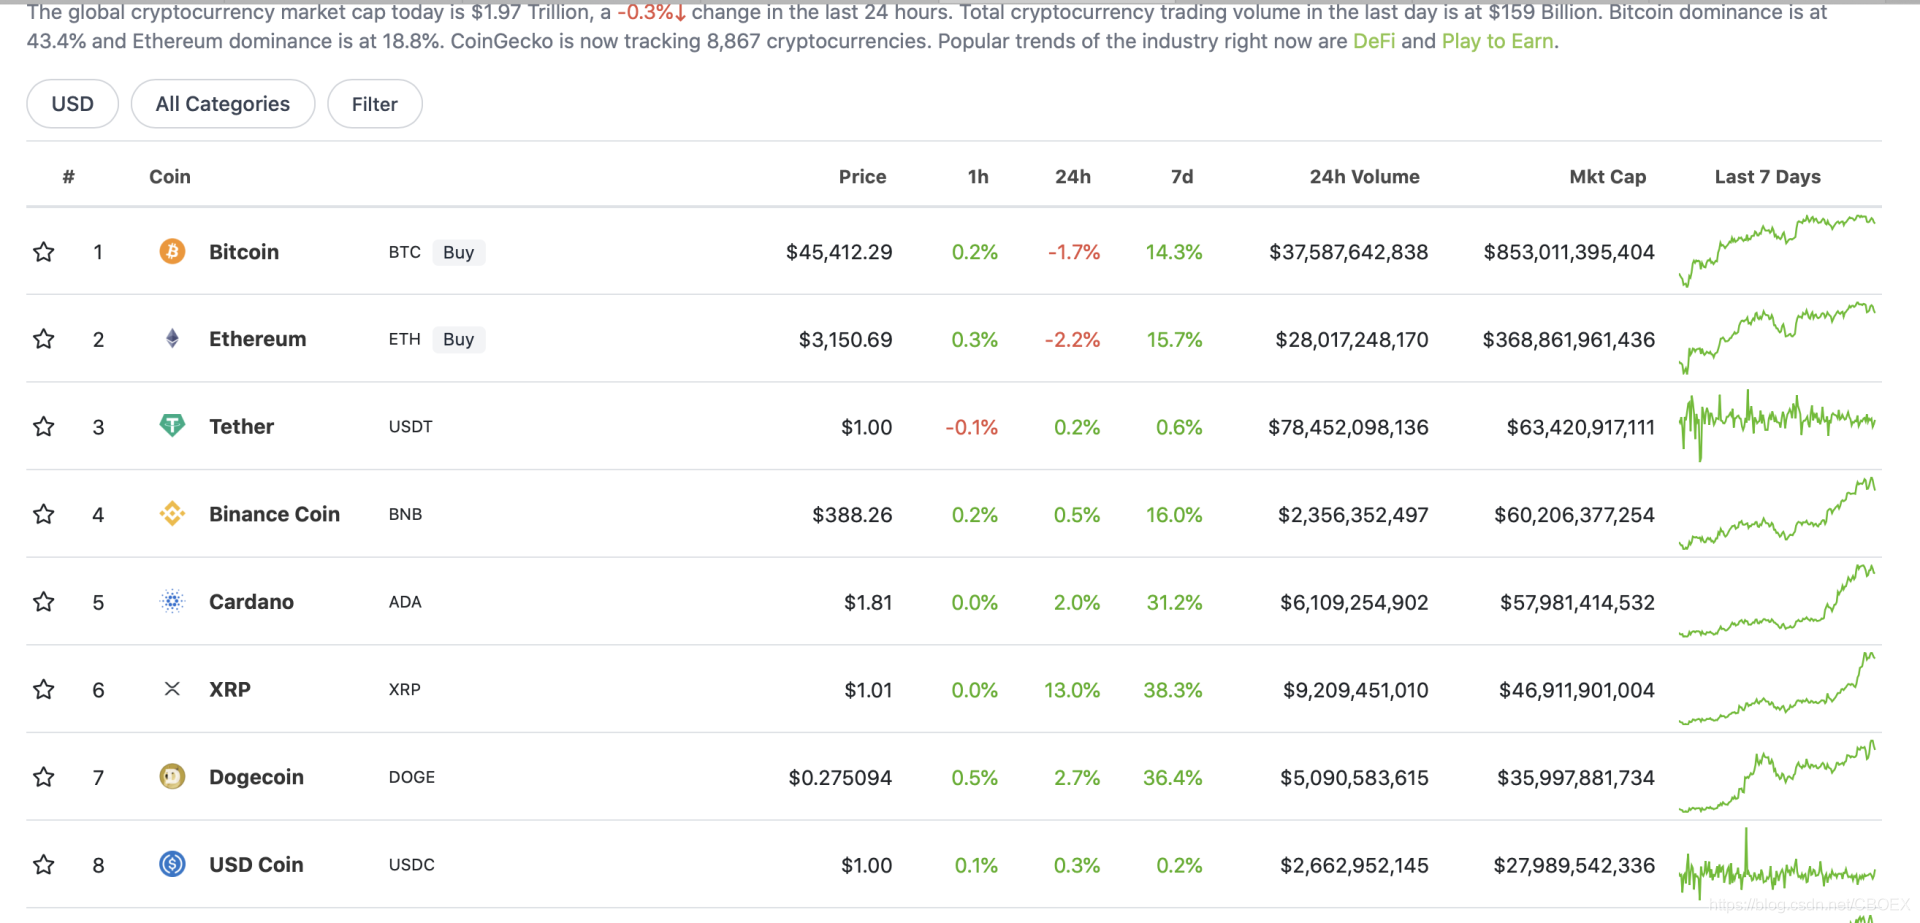Sort by the 24h Volume column
The image size is (1920, 923).
coord(1365,177)
